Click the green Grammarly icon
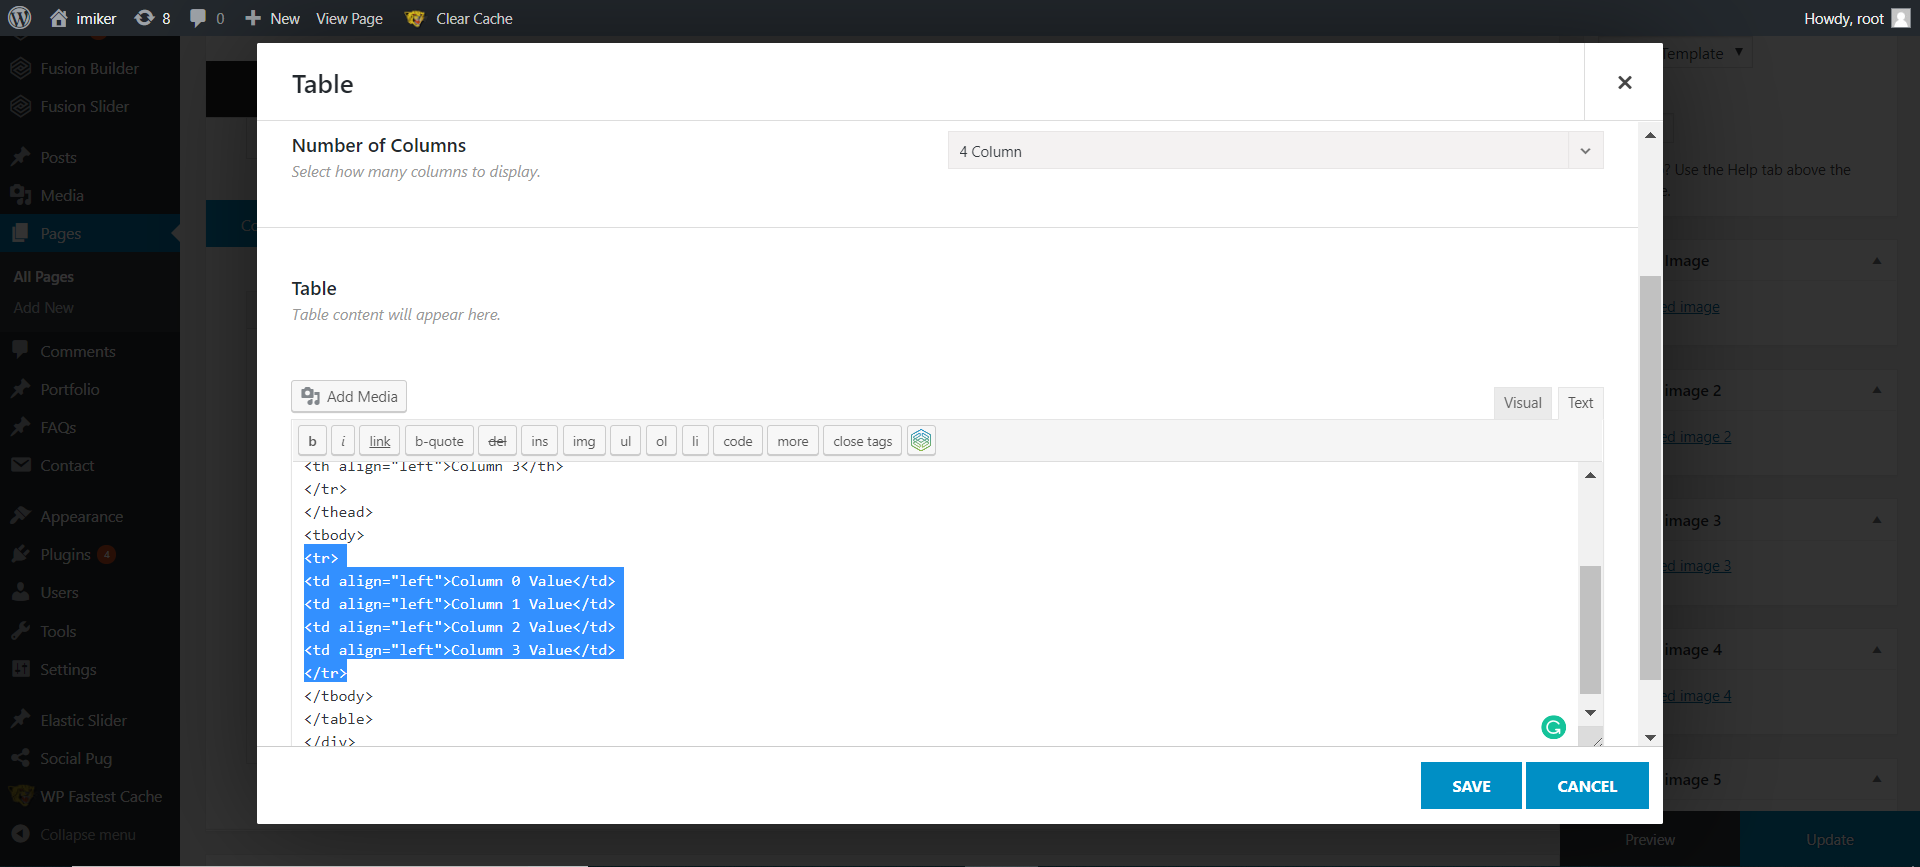Screen dimensions: 1920x867 (1553, 727)
